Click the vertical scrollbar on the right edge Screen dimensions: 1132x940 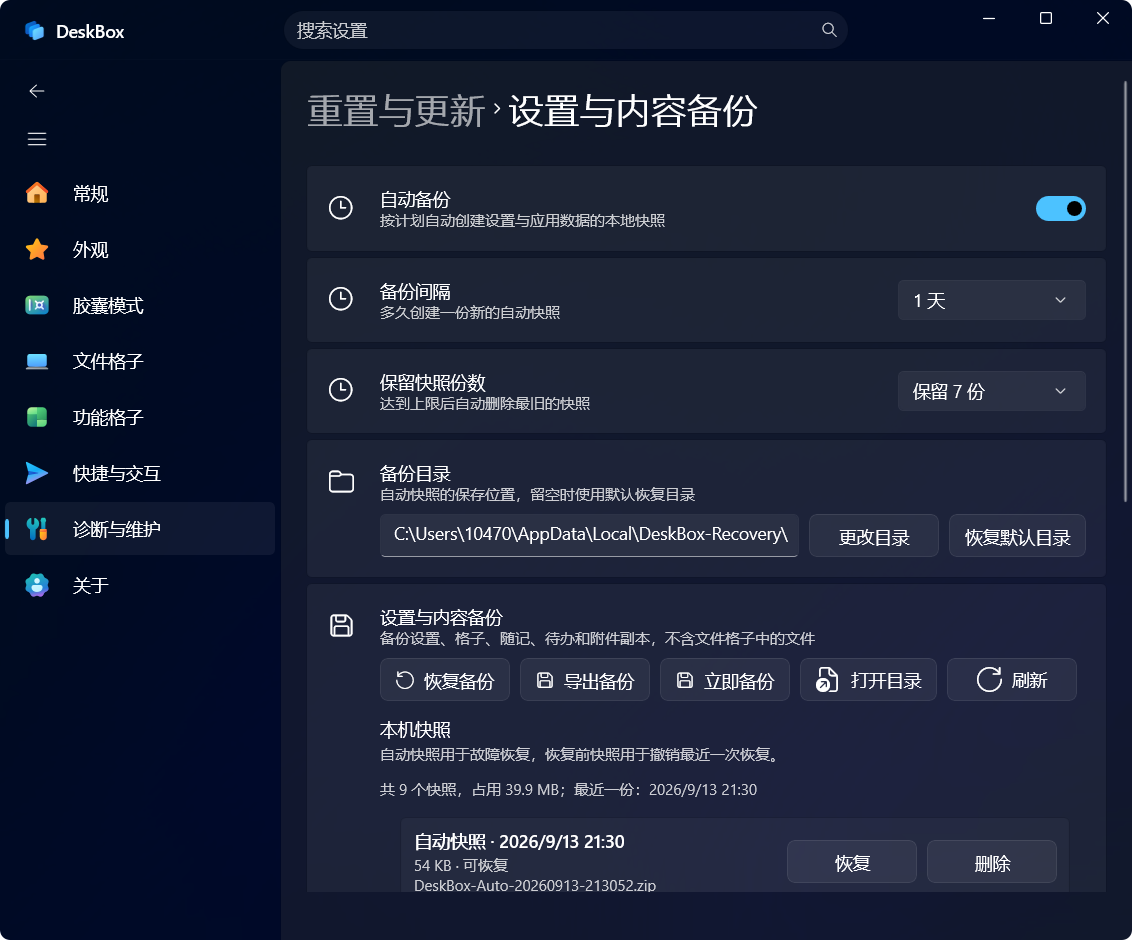tap(1125, 292)
